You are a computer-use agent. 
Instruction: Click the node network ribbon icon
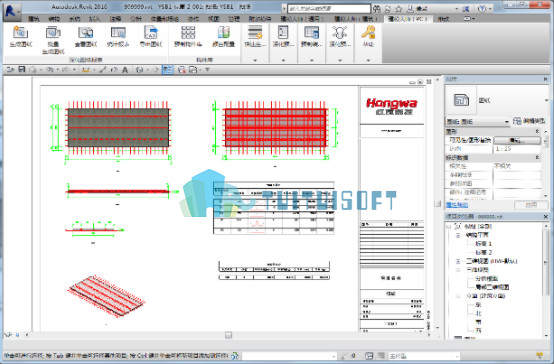click(340, 33)
